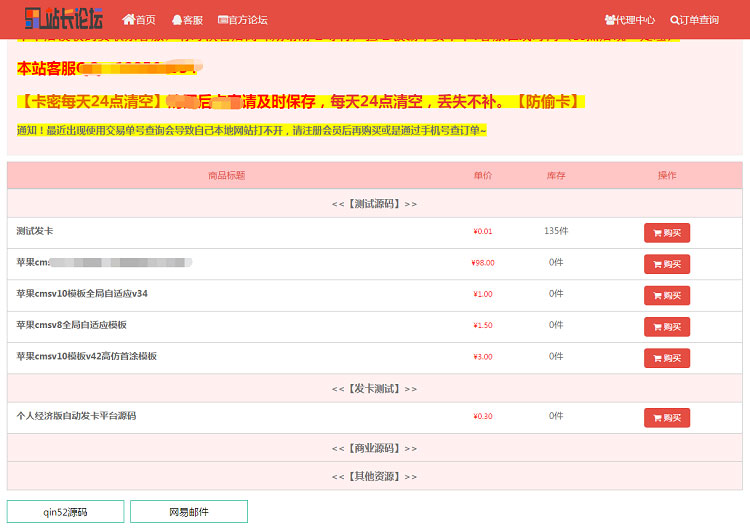Buy the 测试发卡 product
The height and width of the screenshot is (529, 750).
pyautogui.click(x=666, y=233)
